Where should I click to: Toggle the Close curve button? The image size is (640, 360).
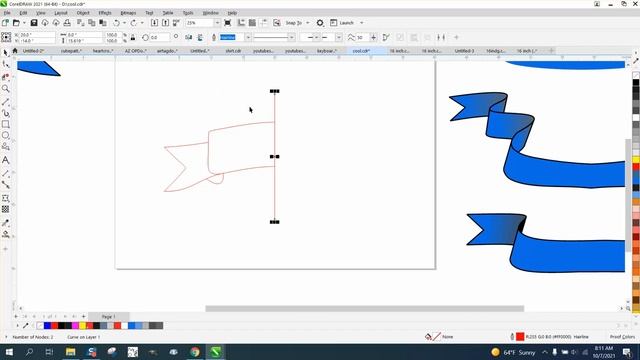pyautogui.click(x=386, y=38)
